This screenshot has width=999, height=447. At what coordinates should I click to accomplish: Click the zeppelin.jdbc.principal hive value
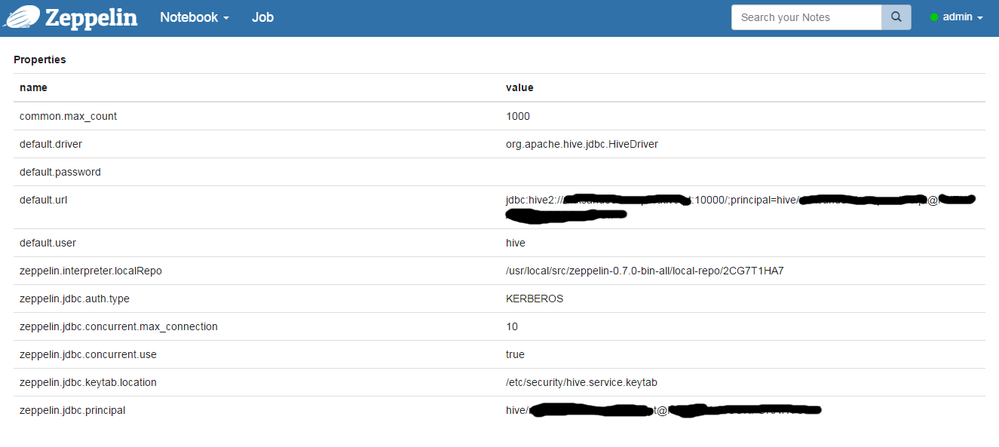(663, 411)
